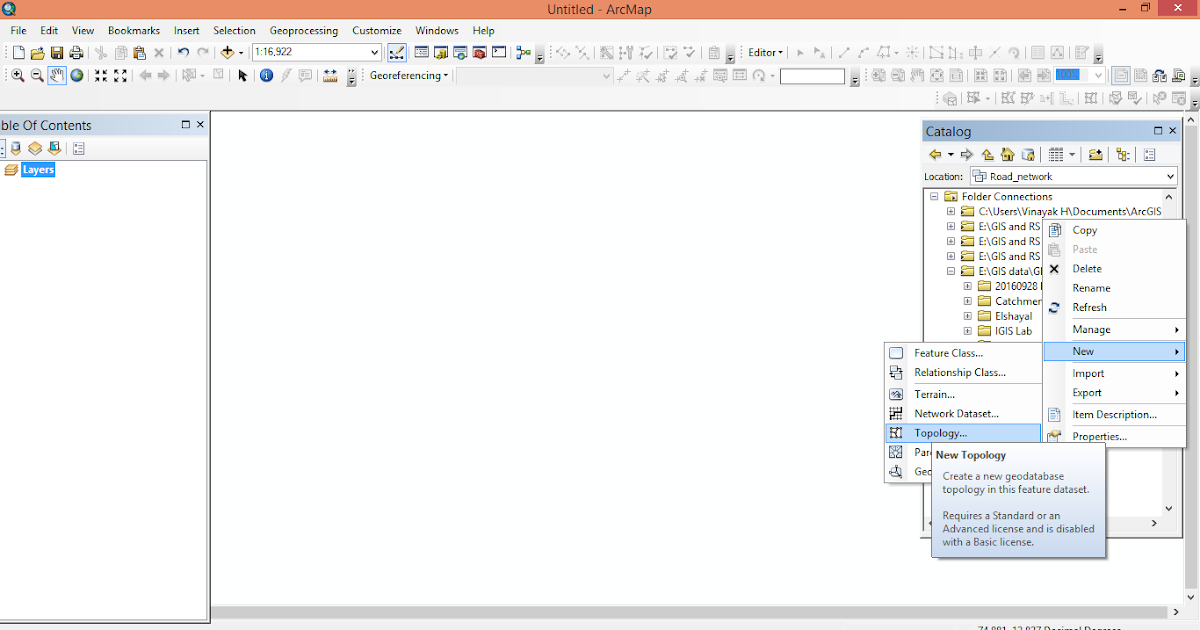This screenshot has height=630, width=1200.
Task: Open the map scale dropdown
Action: [375, 52]
